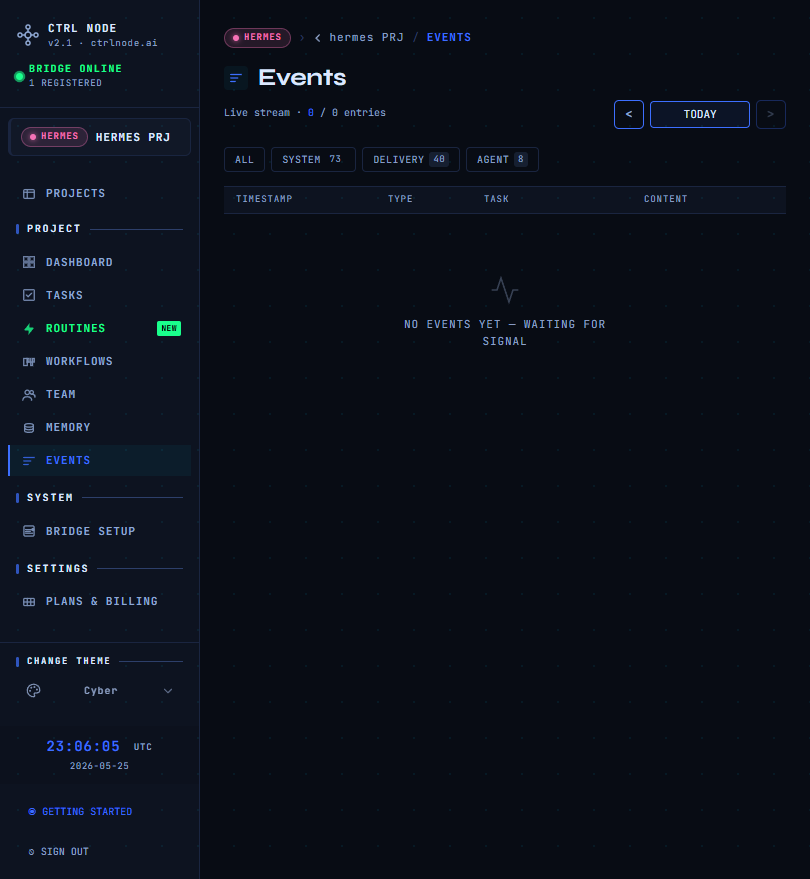Go to previous day with < button

(x=629, y=114)
